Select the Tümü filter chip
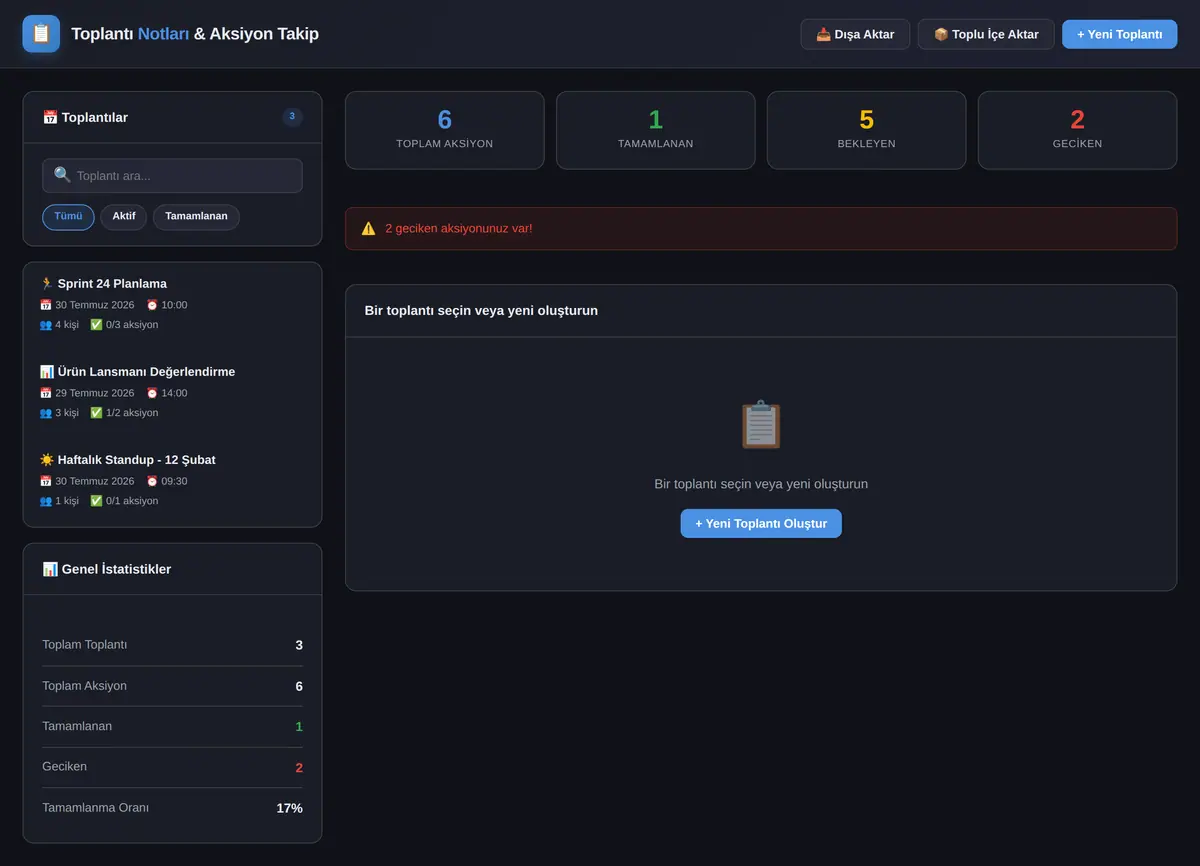Screen dimensions: 1200x866 tap(68, 217)
